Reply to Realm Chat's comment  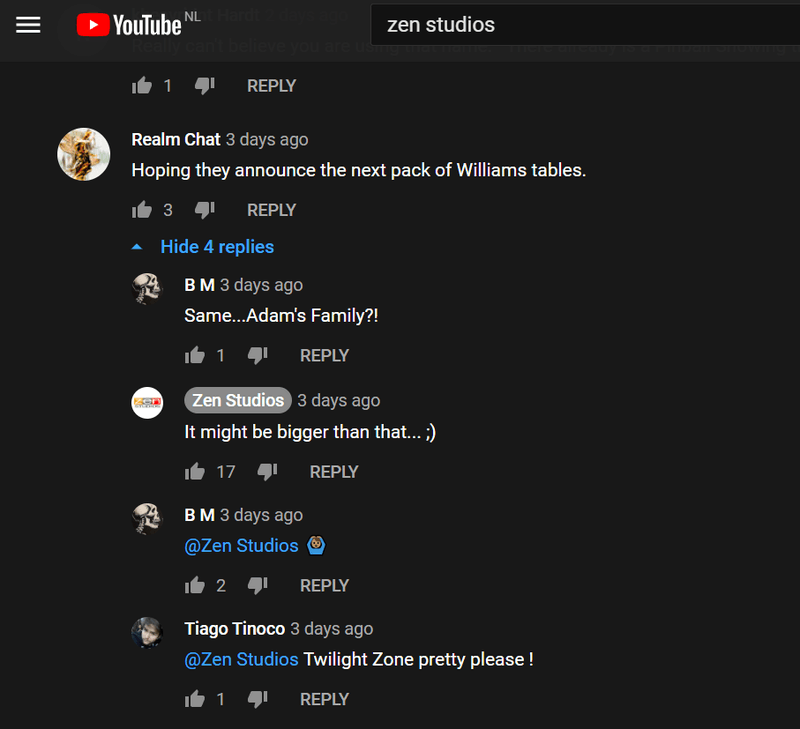click(x=272, y=210)
